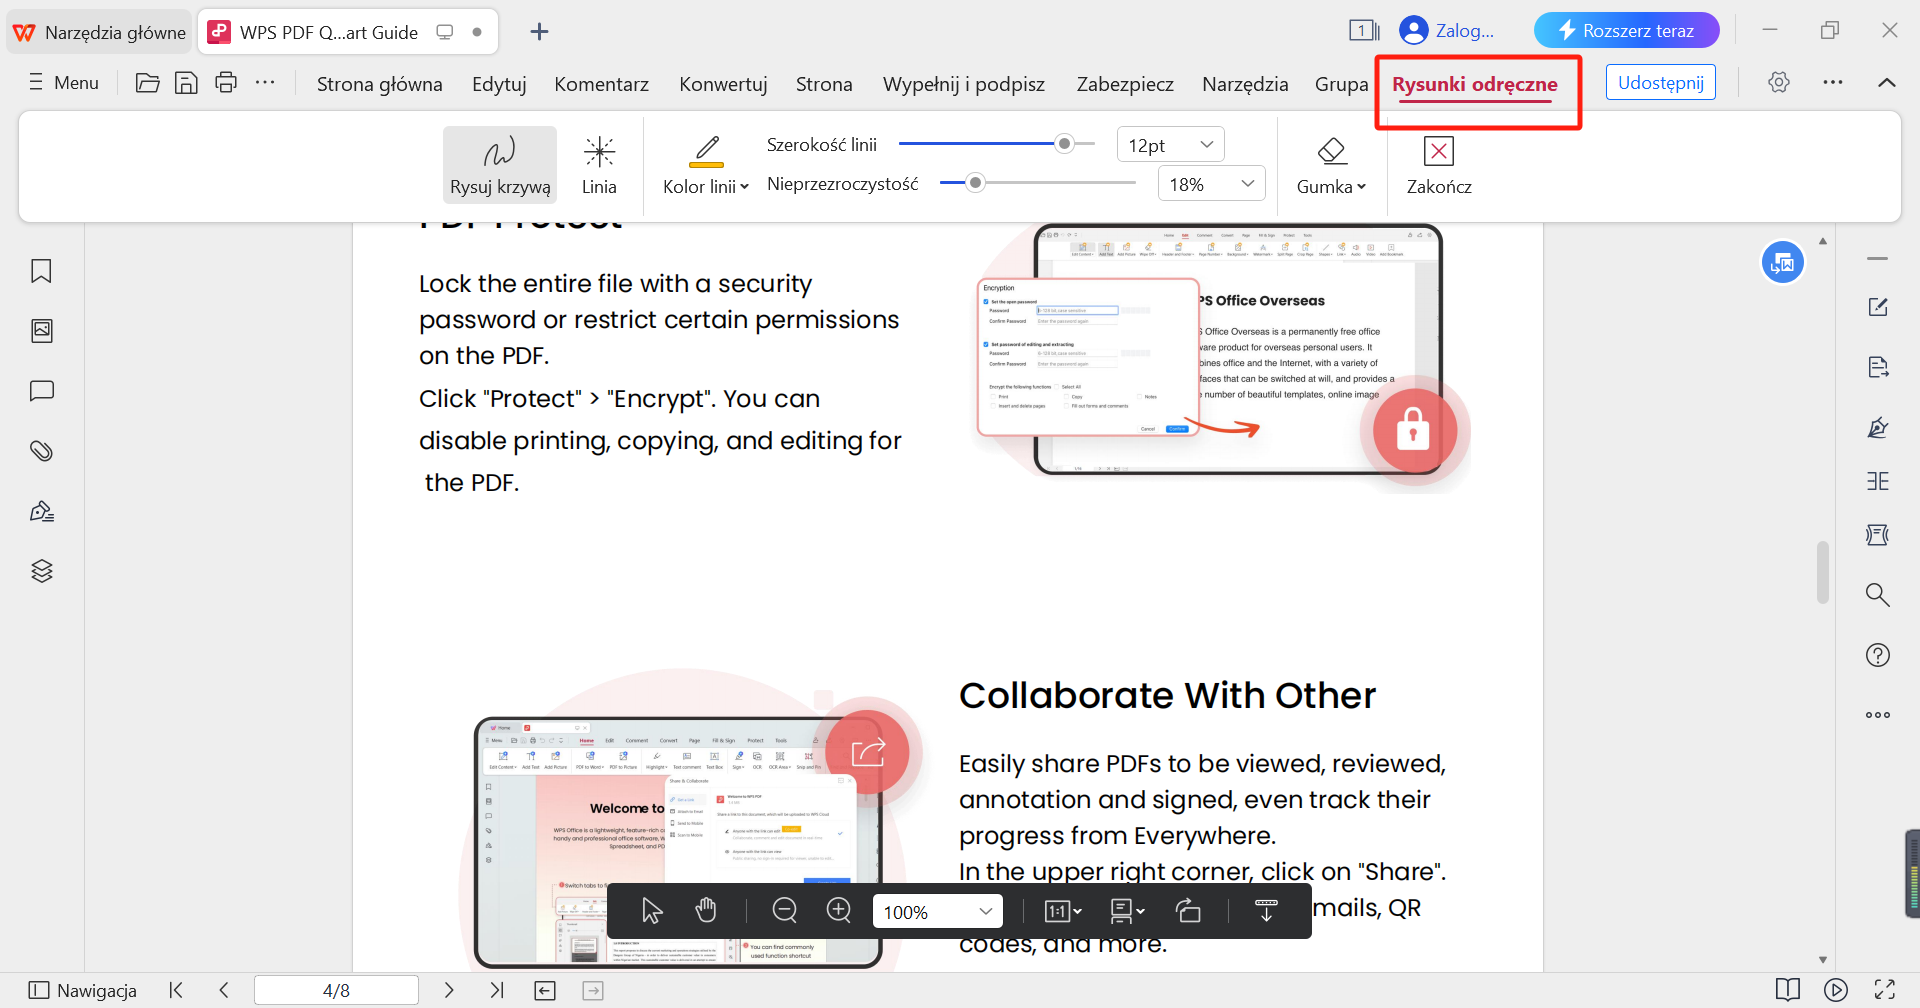Click the 4/8 page number field

click(337, 991)
